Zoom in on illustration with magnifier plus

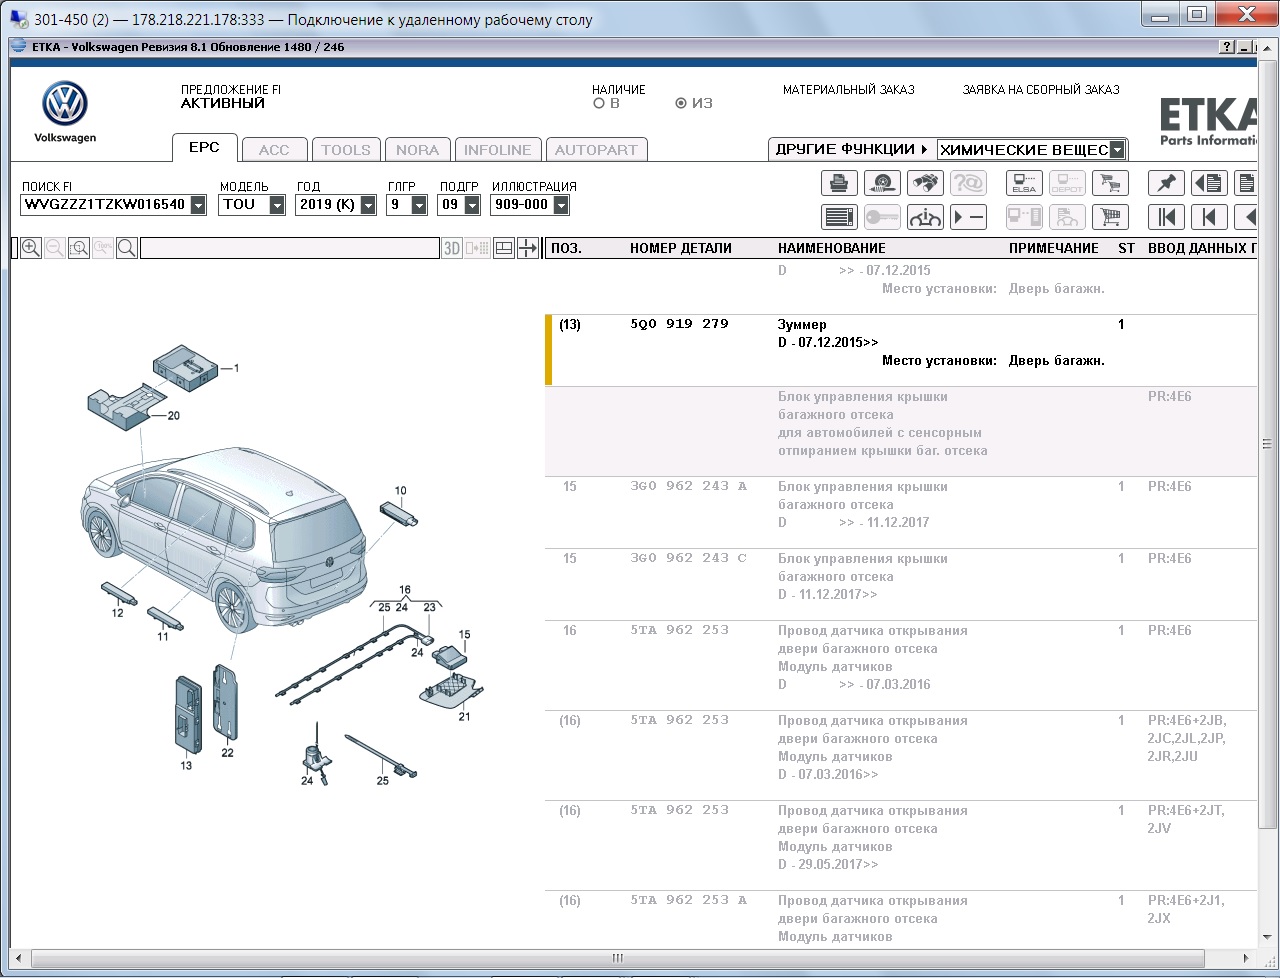[x=31, y=248]
